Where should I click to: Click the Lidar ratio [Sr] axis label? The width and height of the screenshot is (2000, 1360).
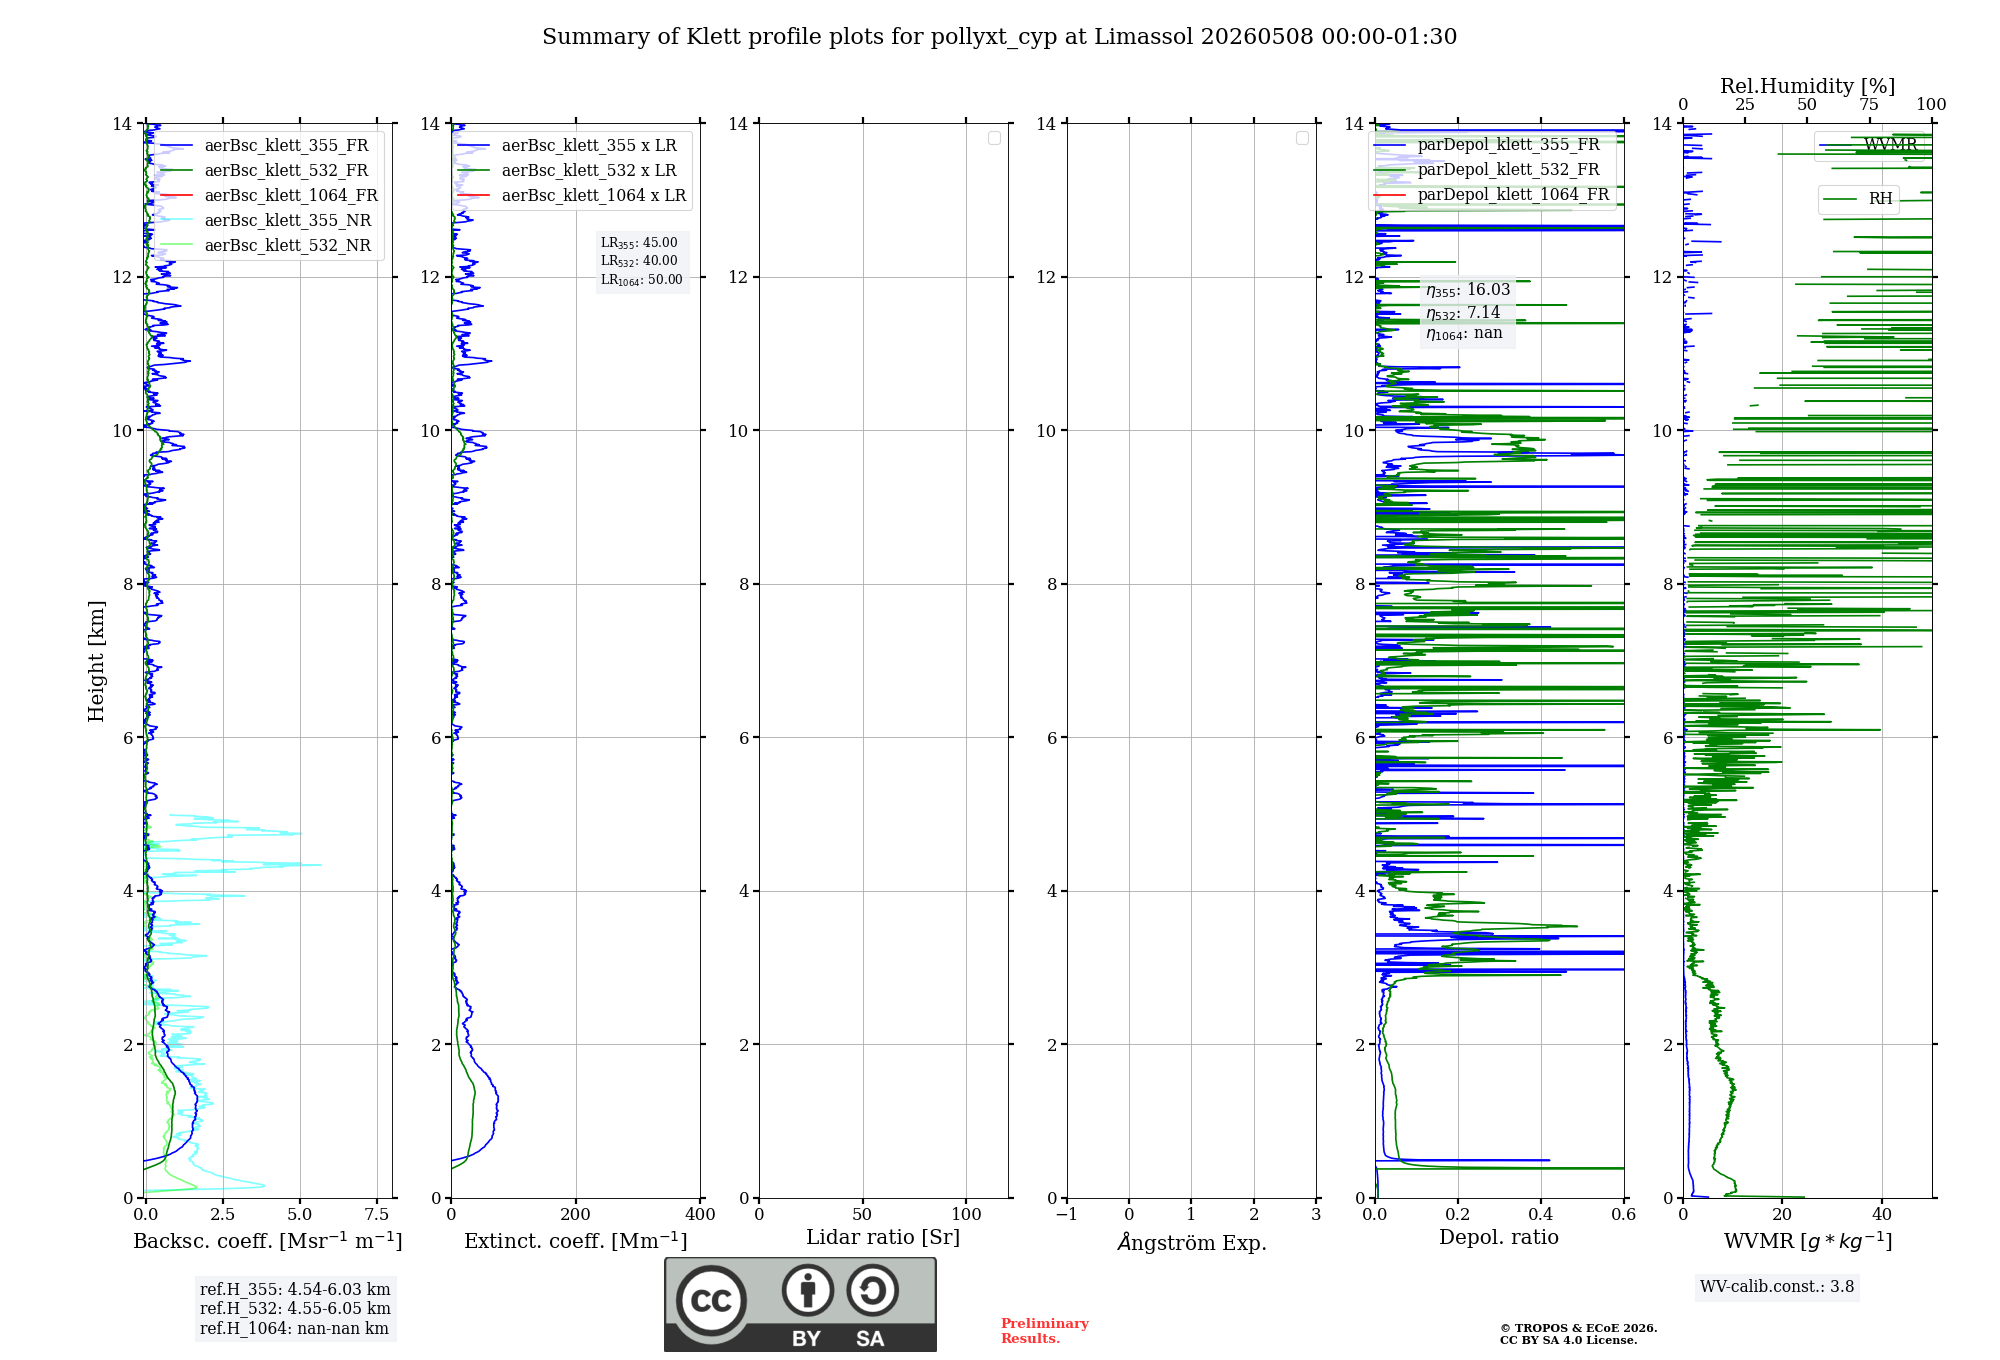tap(883, 1238)
